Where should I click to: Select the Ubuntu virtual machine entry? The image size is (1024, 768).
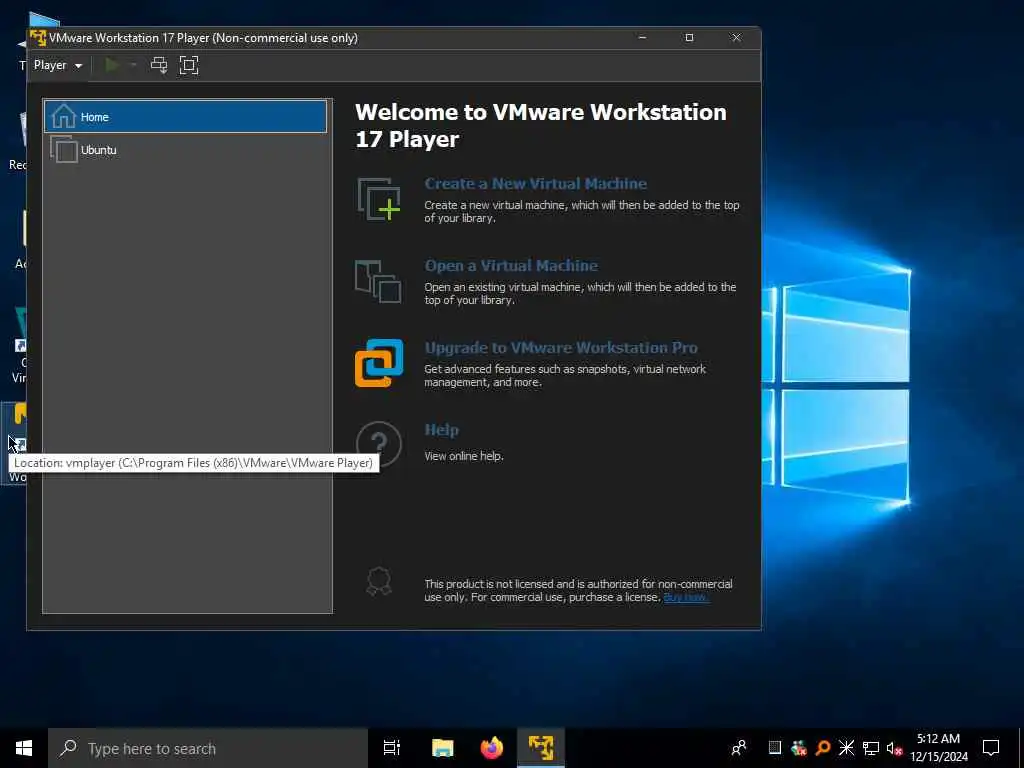coord(185,150)
